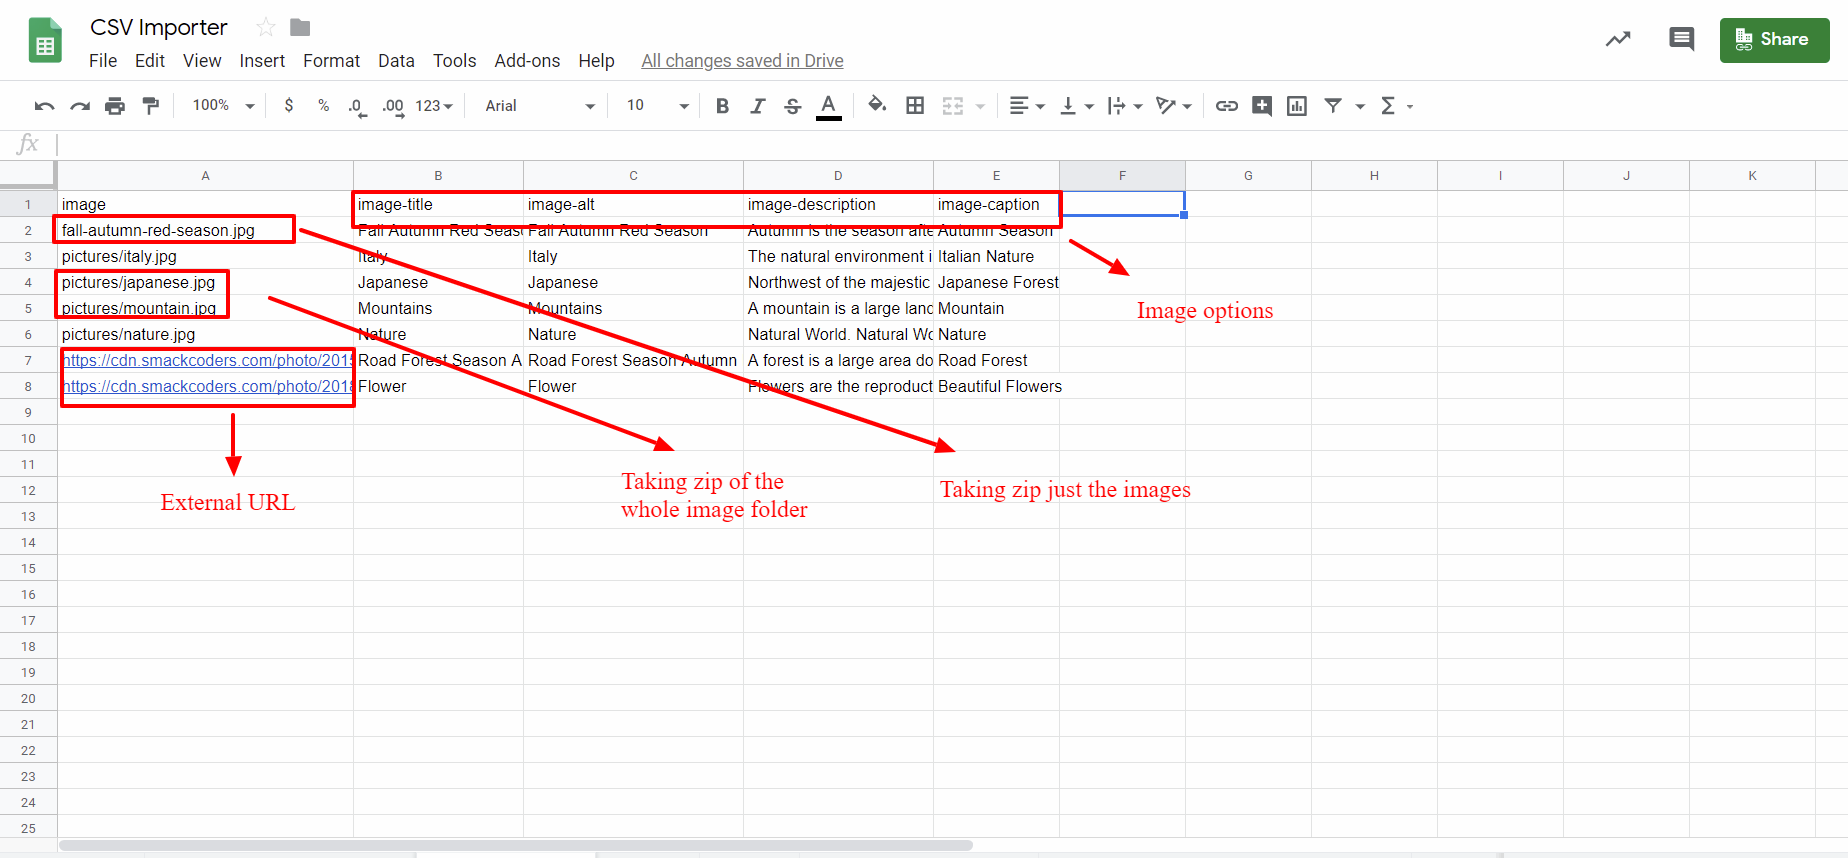Click the Insert chart icon
The image size is (1848, 858).
point(1297,106)
